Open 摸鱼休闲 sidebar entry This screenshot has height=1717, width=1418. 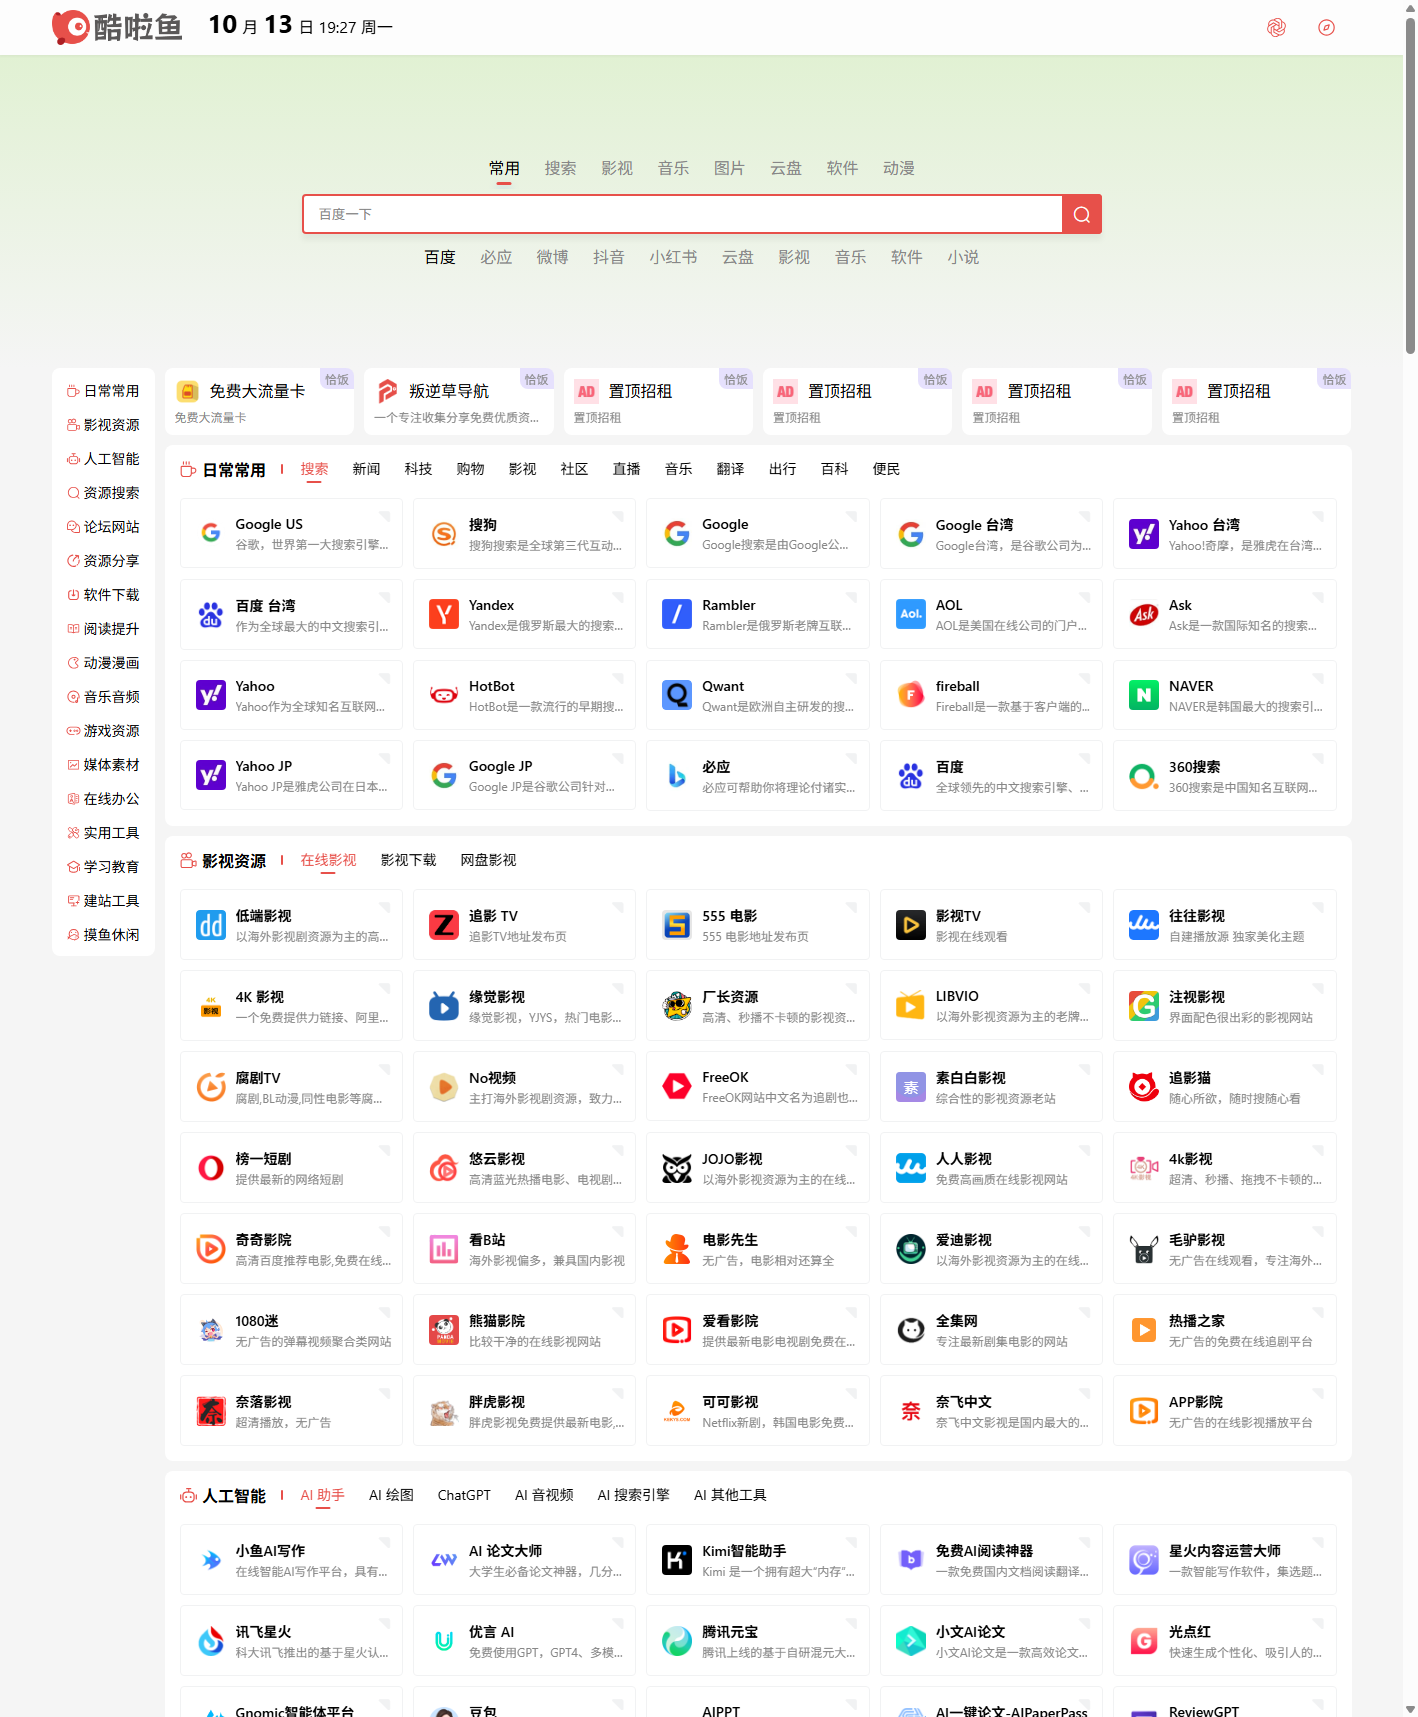coord(103,935)
